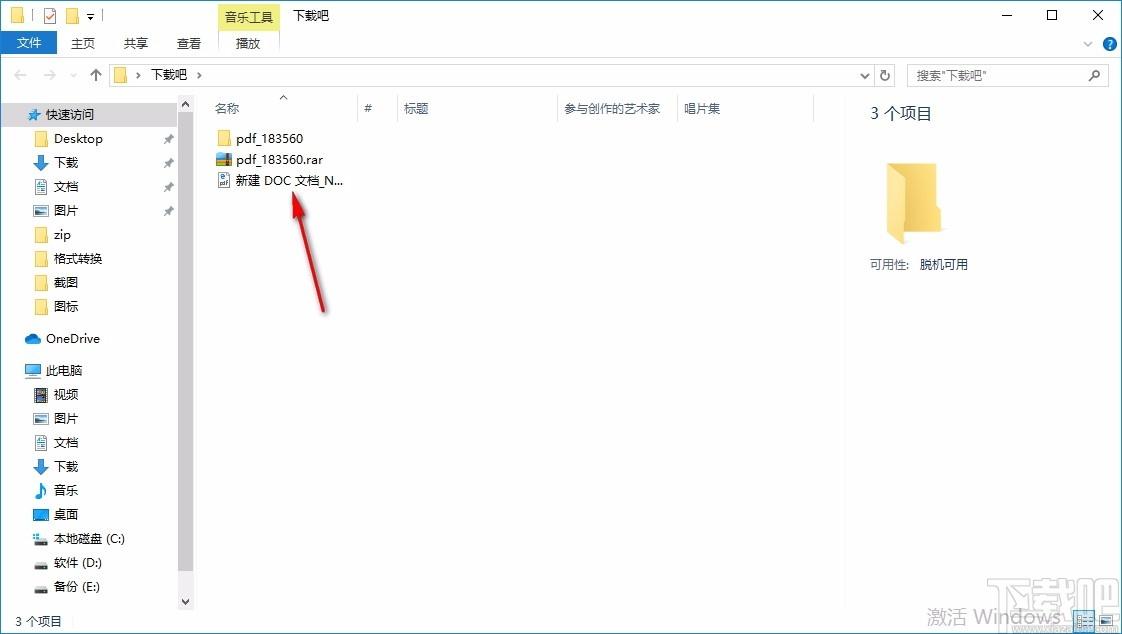Viewport: 1122px width, 634px height.
Task: Expand the chevron after 下载吧 in address bar
Action: 199,75
